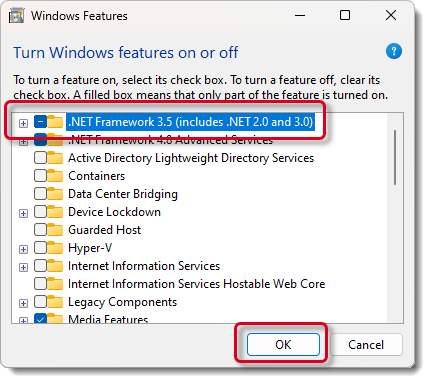Click the Data Center Bridging folder icon
Image resolution: width=430 pixels, height=383 pixels.
click(55, 194)
